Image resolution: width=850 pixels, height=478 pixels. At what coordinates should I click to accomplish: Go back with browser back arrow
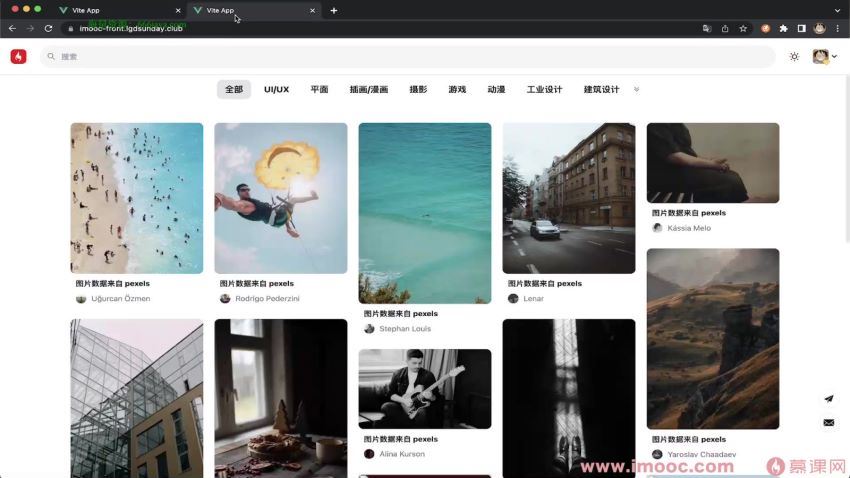click(x=12, y=28)
